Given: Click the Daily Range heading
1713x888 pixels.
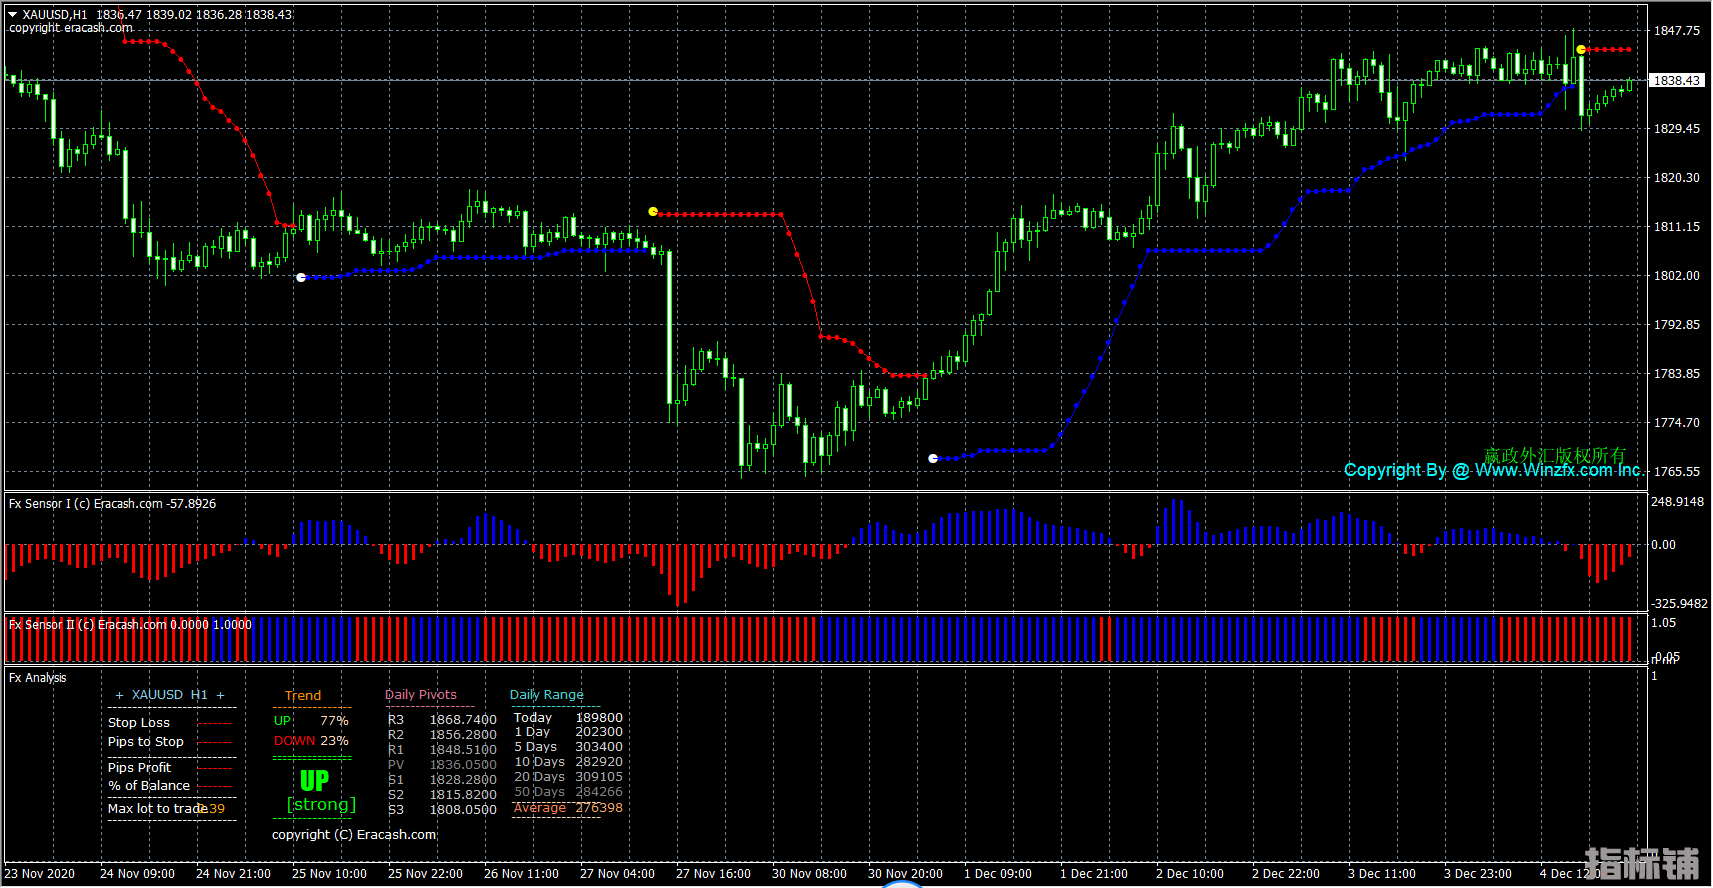Looking at the screenshot, I should (x=546, y=695).
